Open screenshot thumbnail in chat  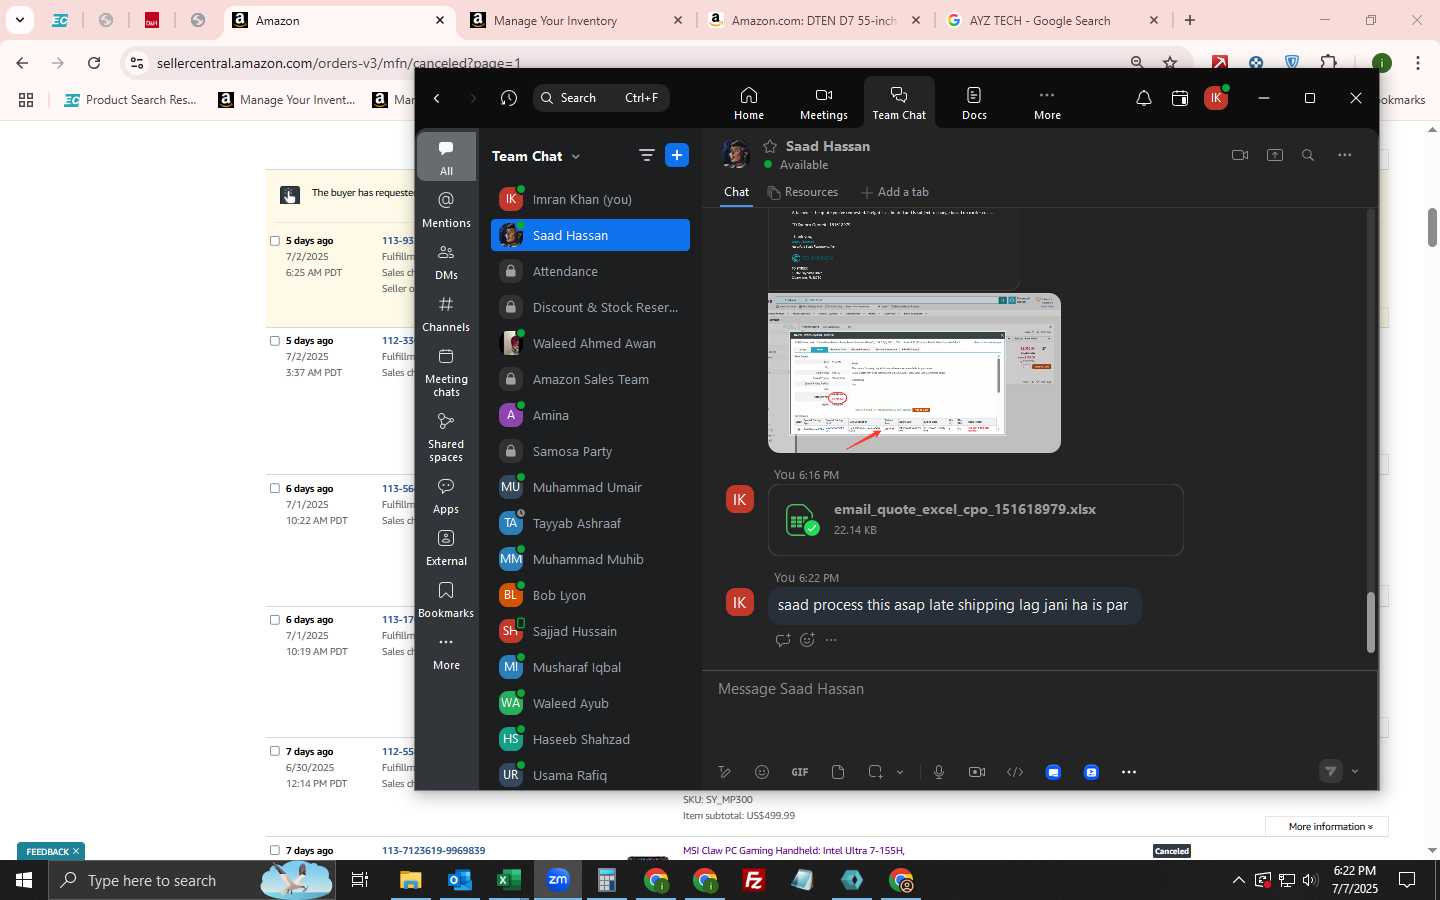tap(914, 373)
